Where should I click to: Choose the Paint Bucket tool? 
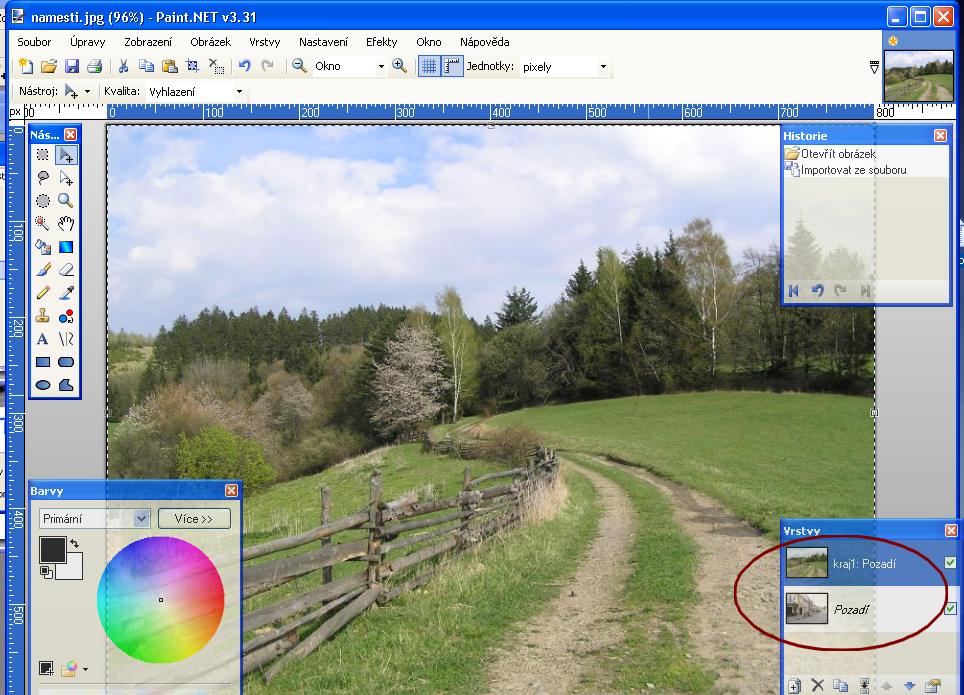point(43,246)
